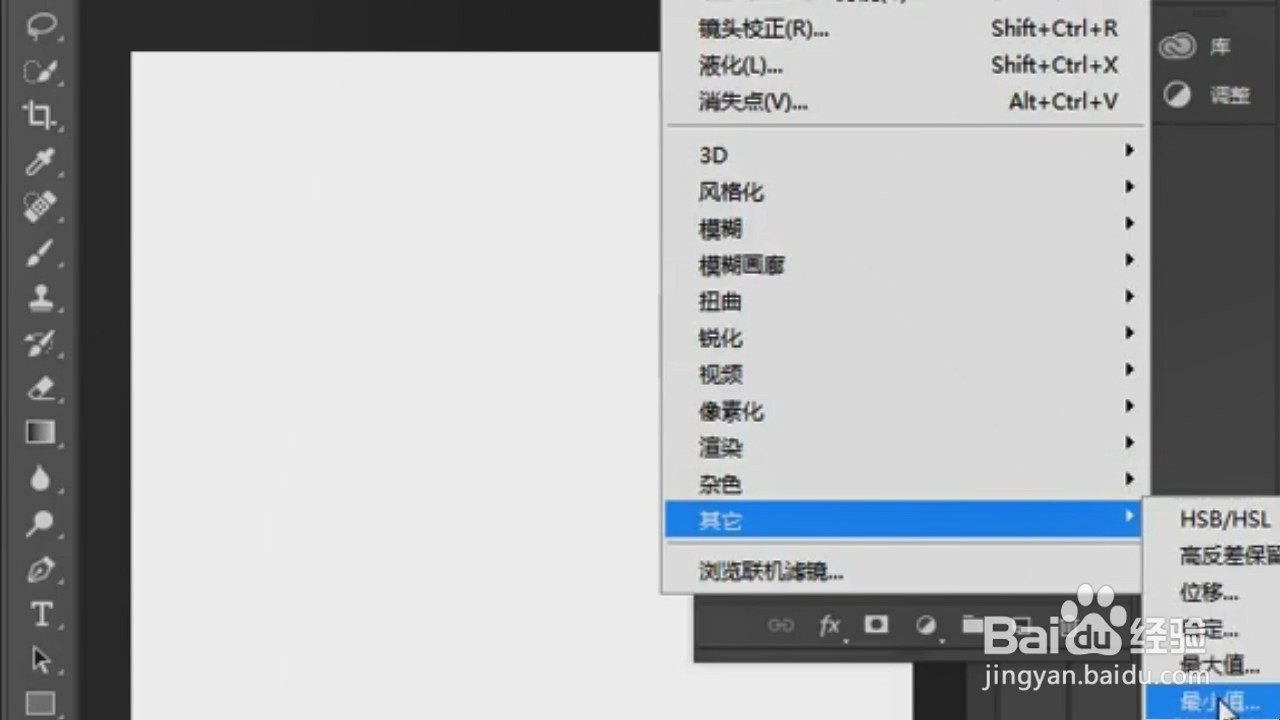Select the Eyedropper tool
Screen dimensions: 1280x720
pyautogui.click(x=40, y=162)
